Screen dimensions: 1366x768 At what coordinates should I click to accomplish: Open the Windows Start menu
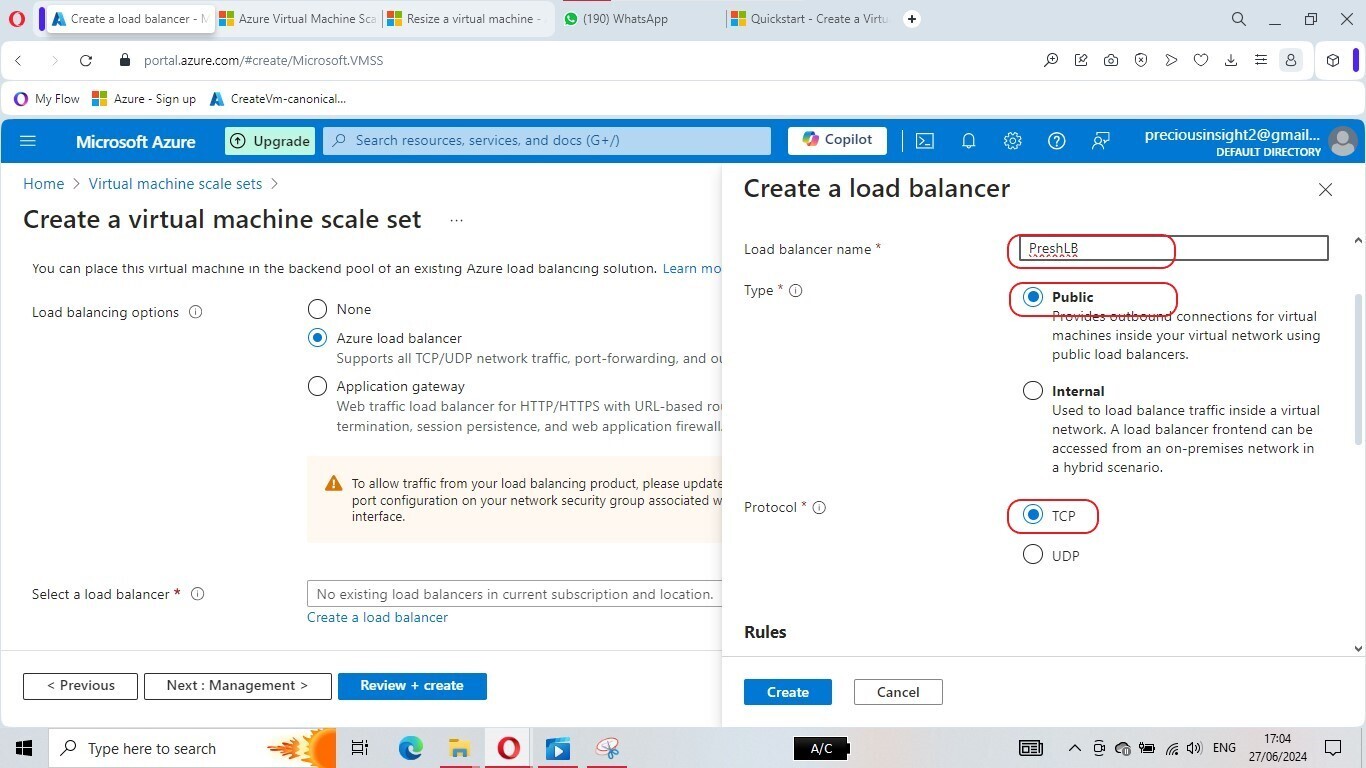tap(24, 748)
